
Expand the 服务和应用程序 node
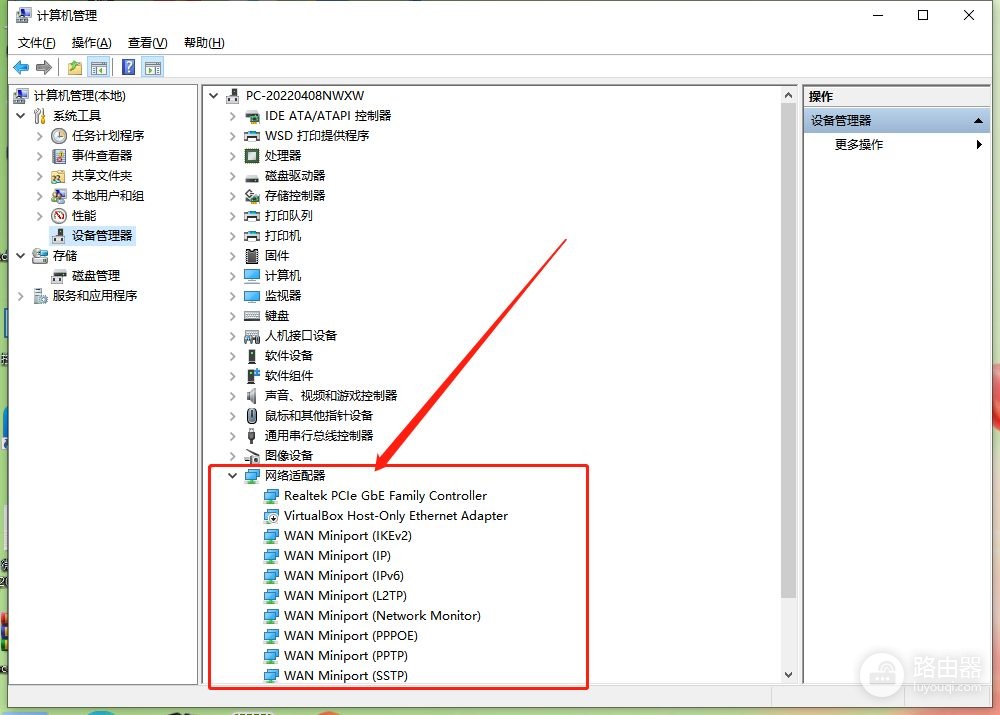[x=20, y=295]
